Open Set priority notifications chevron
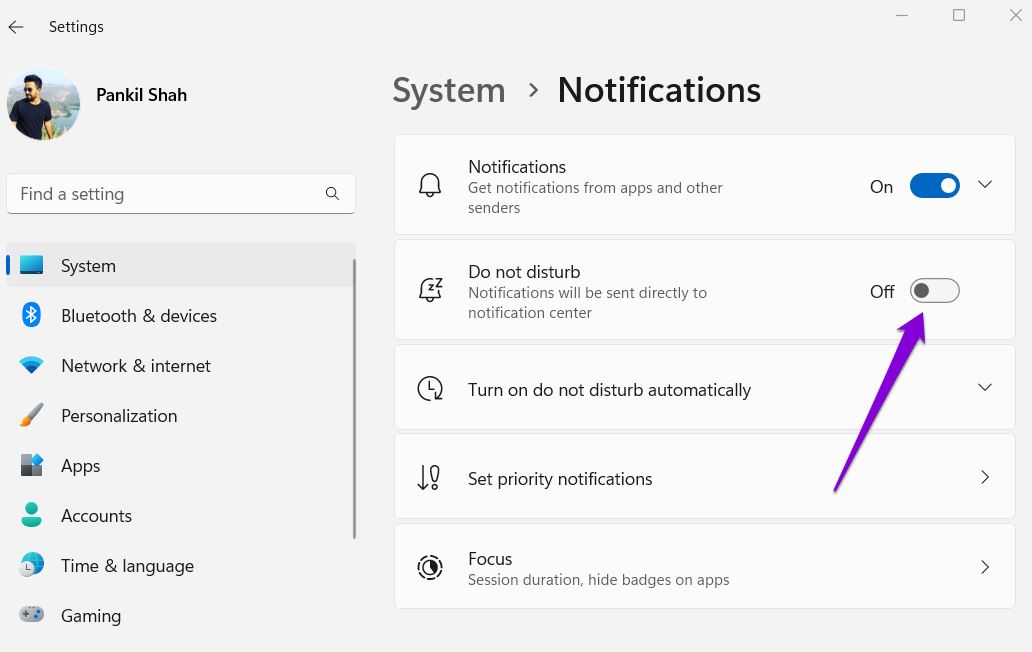Image resolution: width=1032 pixels, height=652 pixels. [985, 477]
